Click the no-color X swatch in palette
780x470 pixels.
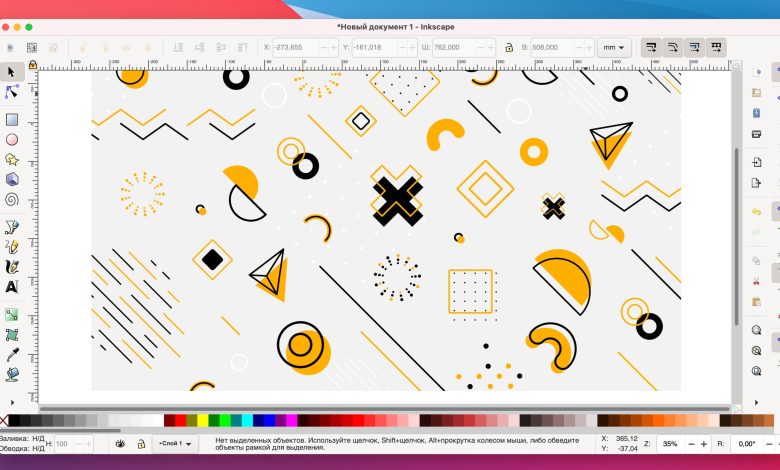(3, 420)
